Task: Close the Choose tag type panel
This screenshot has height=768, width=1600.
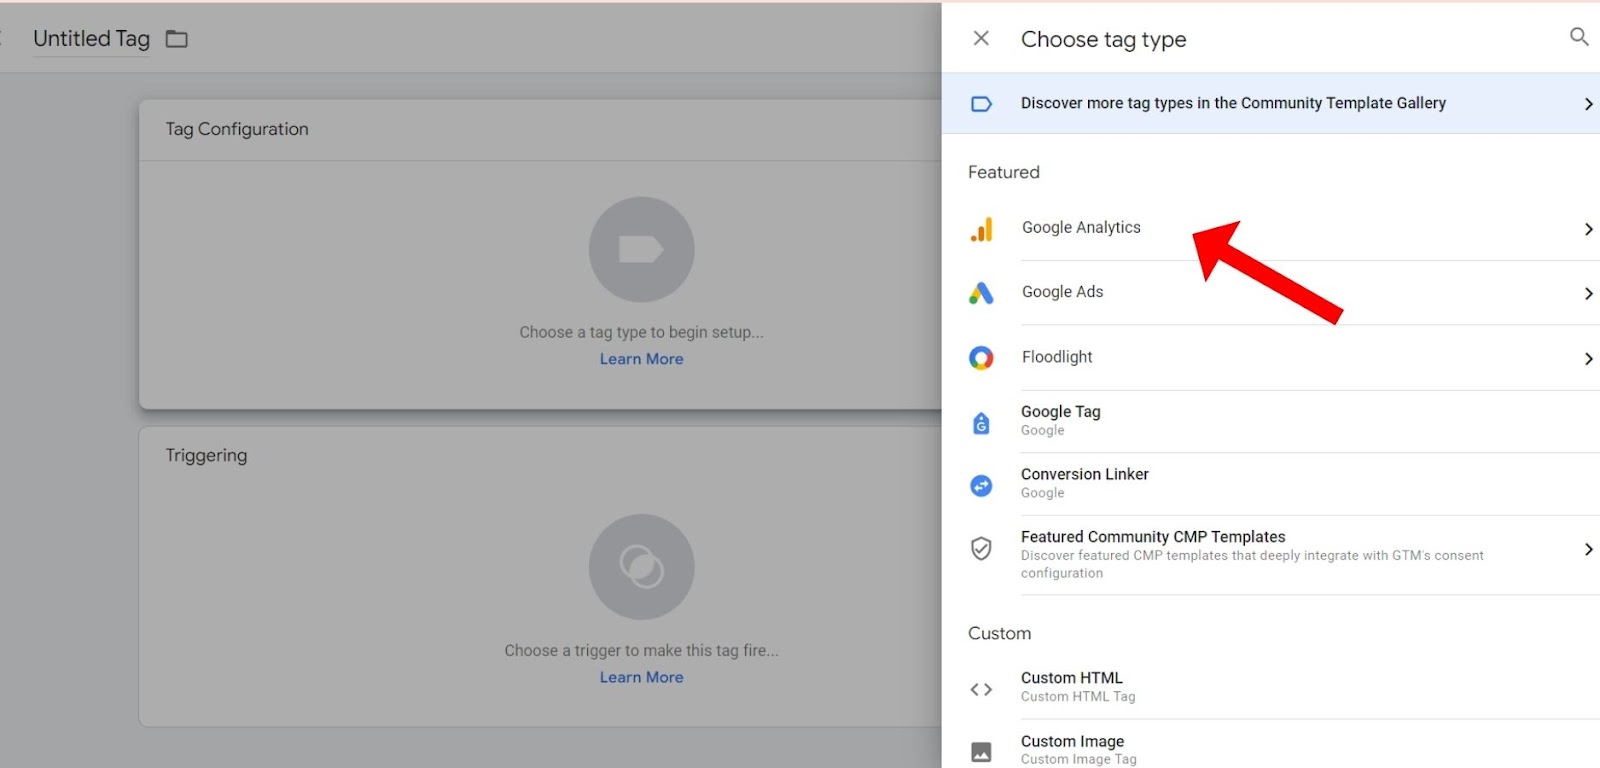Action: (x=981, y=38)
